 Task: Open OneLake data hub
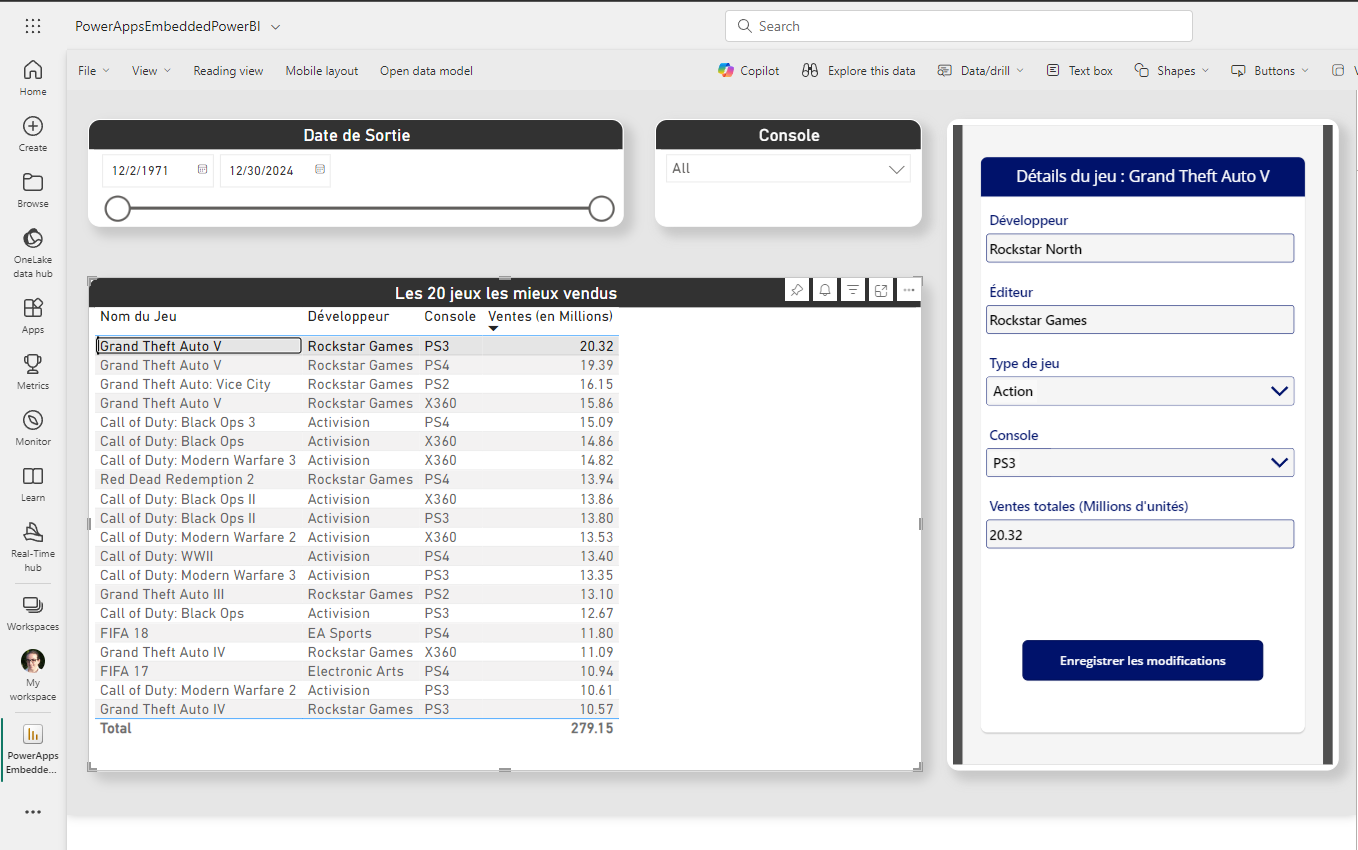(33, 253)
